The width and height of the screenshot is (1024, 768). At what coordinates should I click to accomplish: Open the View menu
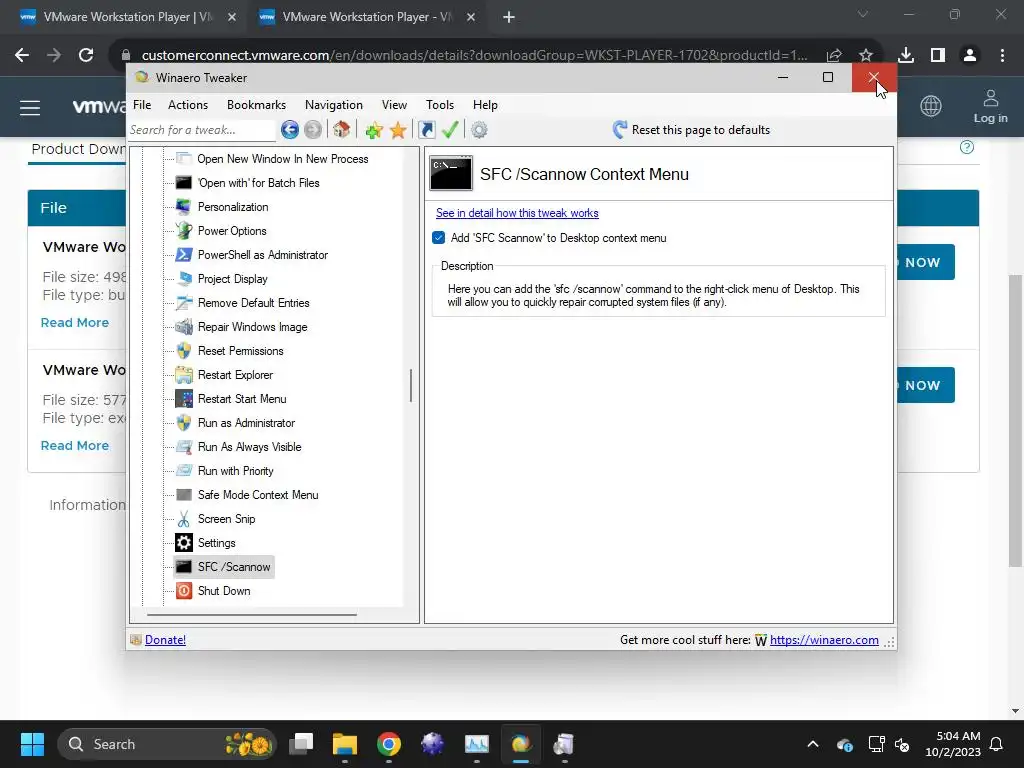pos(394,104)
